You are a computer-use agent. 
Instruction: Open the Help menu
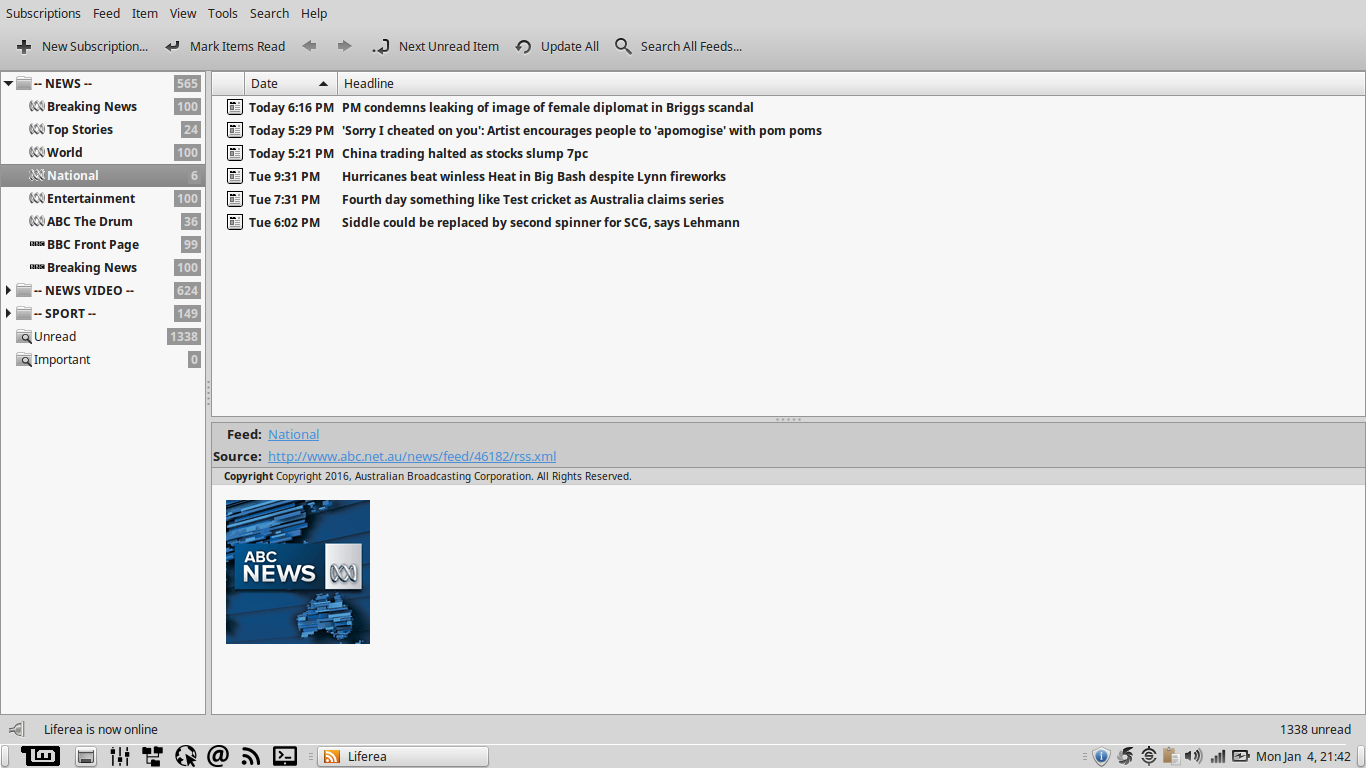pos(314,13)
